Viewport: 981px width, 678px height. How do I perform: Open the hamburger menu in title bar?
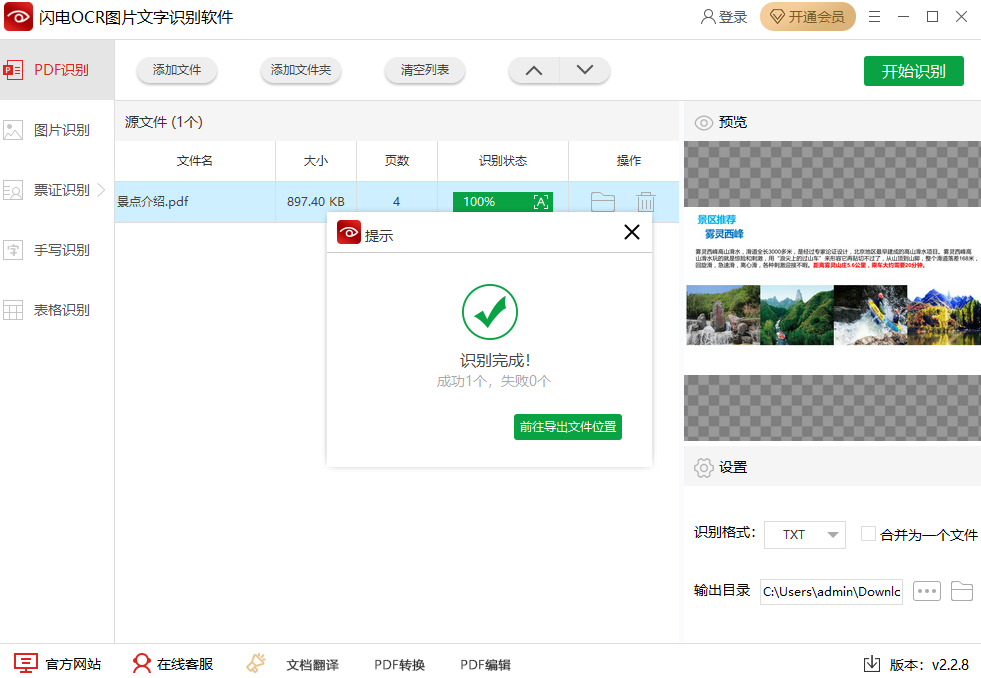875,17
